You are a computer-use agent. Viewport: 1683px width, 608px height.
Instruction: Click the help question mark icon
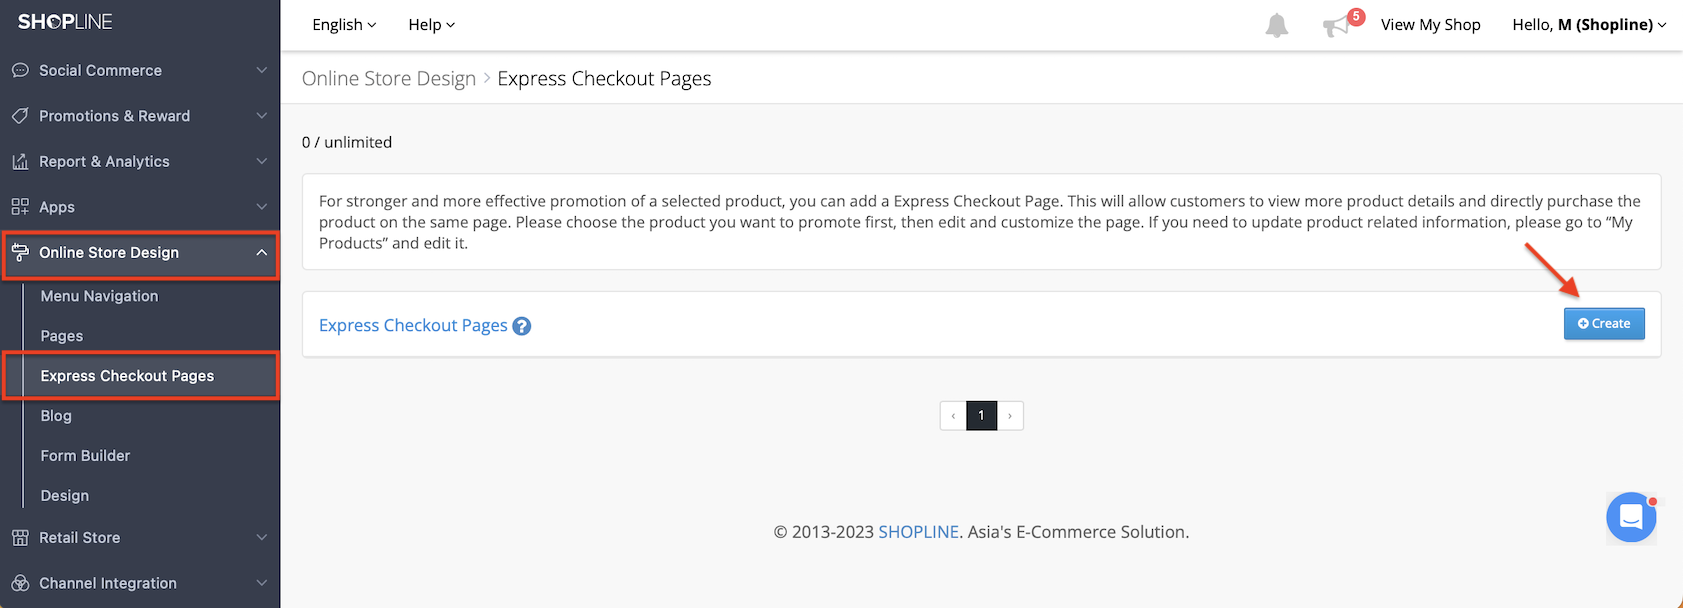coord(522,326)
